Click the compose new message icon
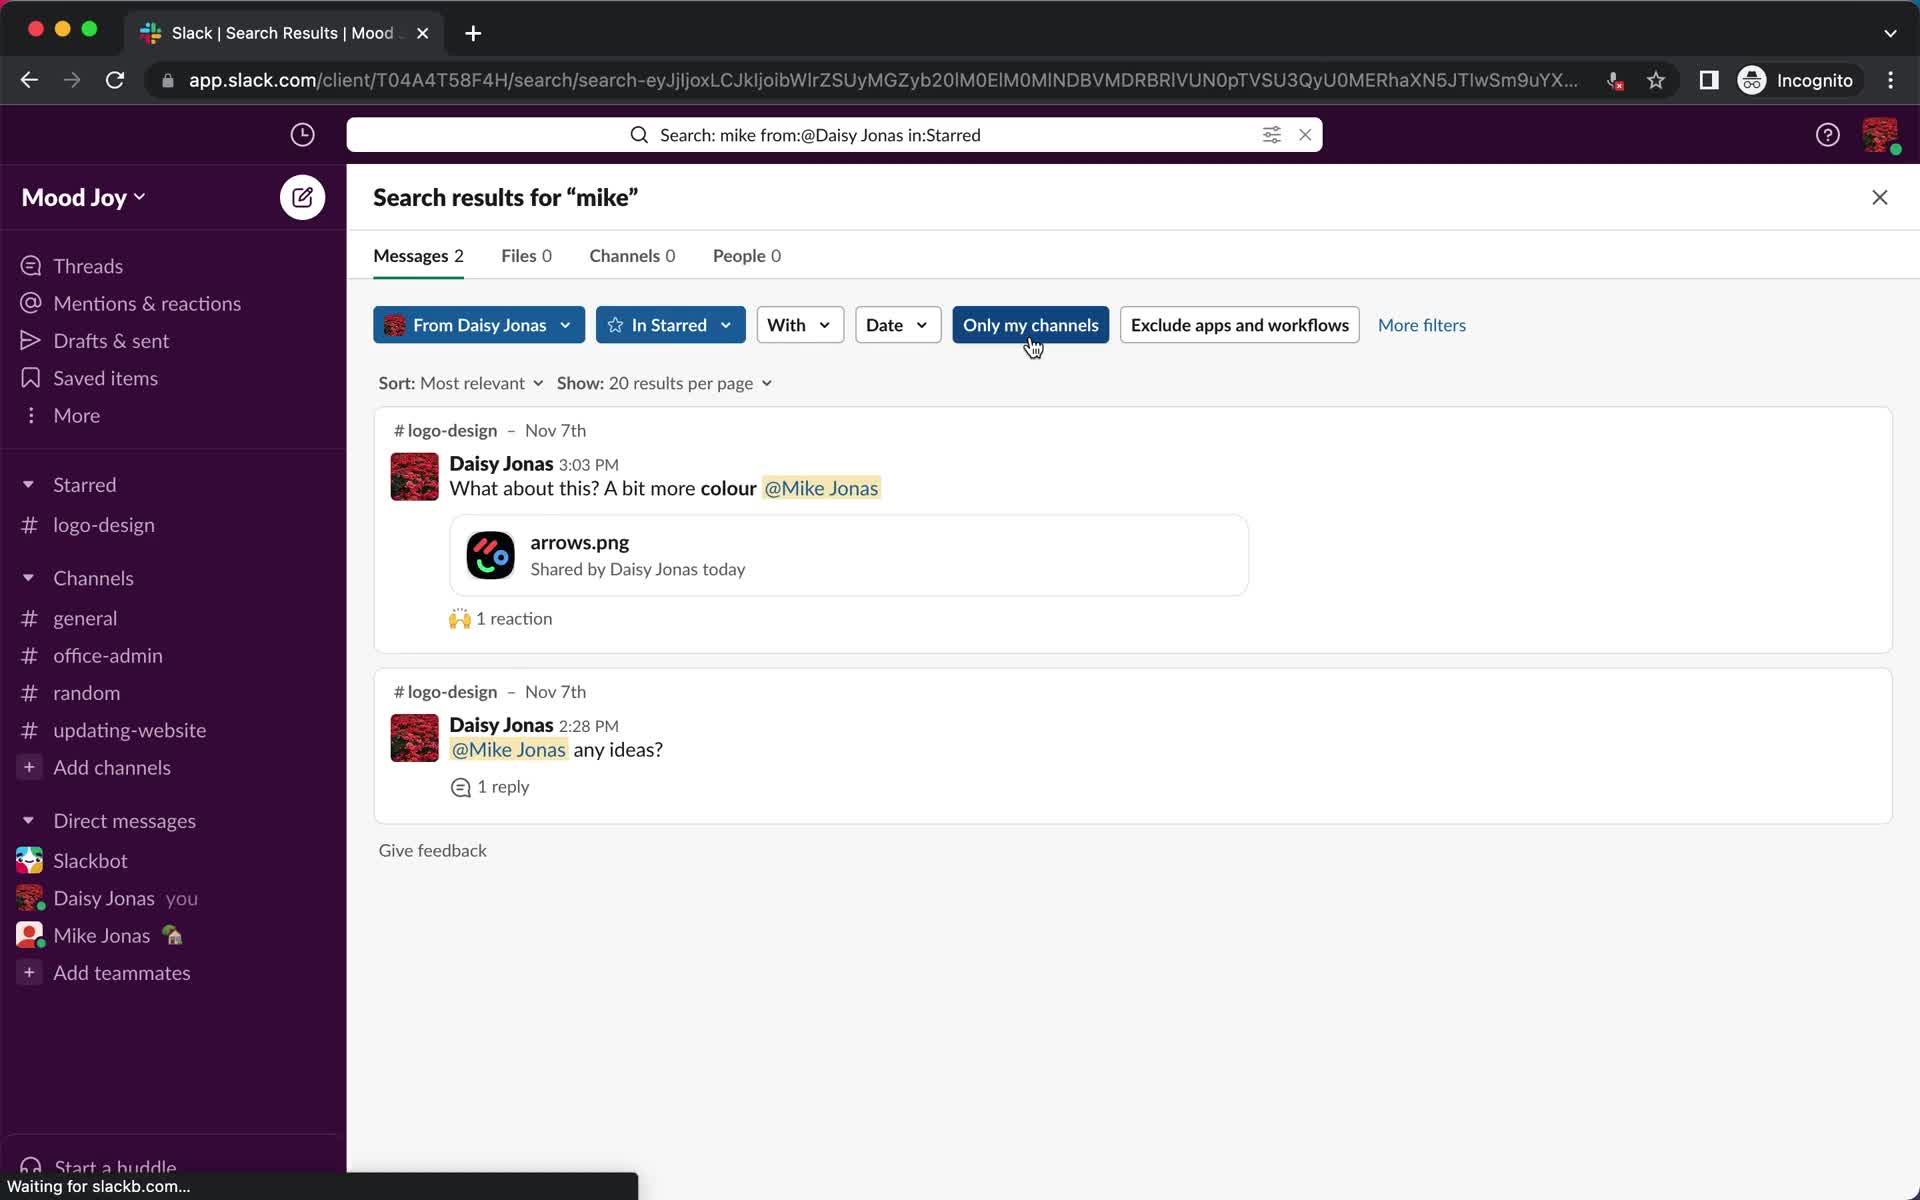 coord(303,196)
